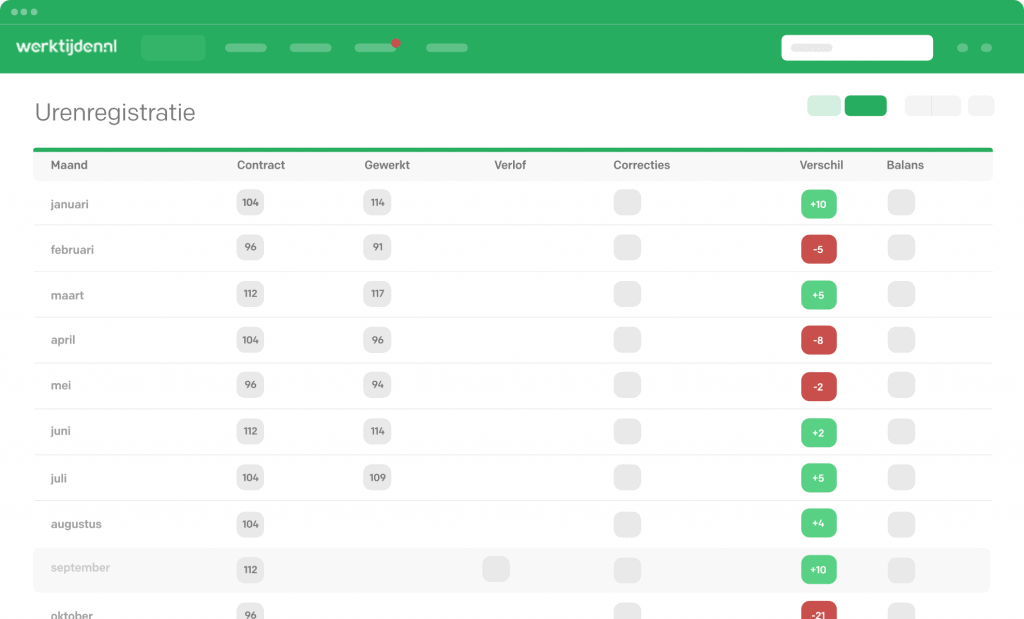Screen dimensions: 1024x619
Task: Sort by the Maand column header
Action: [x=69, y=165]
